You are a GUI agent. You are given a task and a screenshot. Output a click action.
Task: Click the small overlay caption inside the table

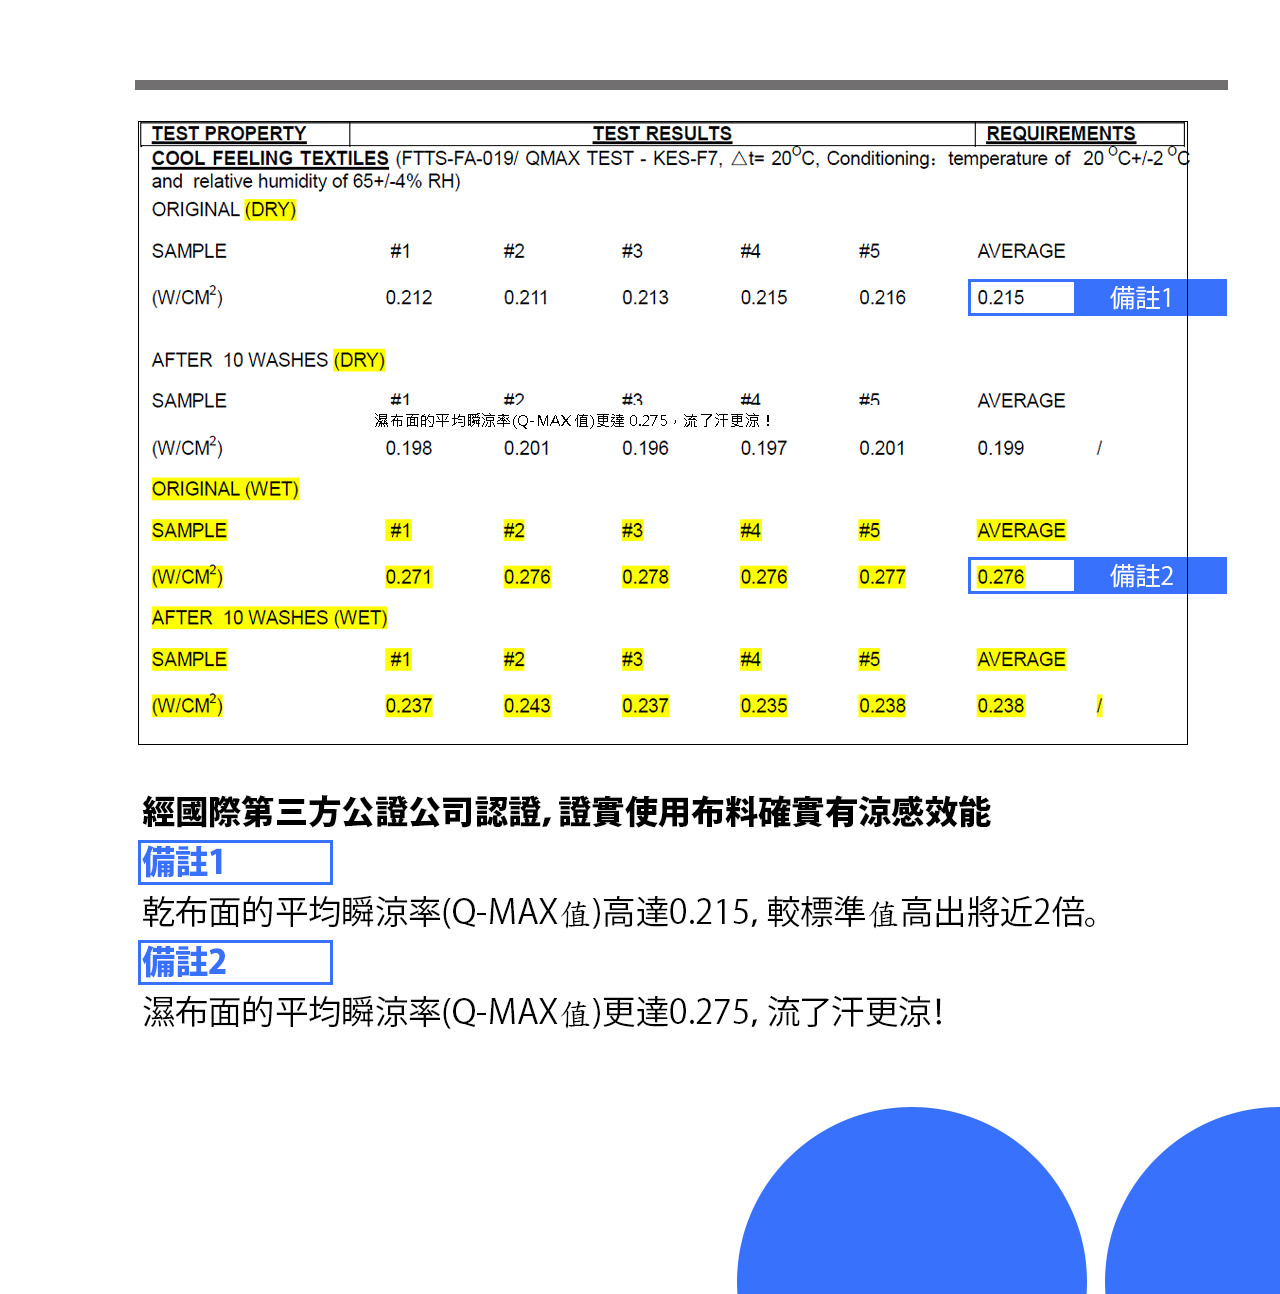pos(572,421)
